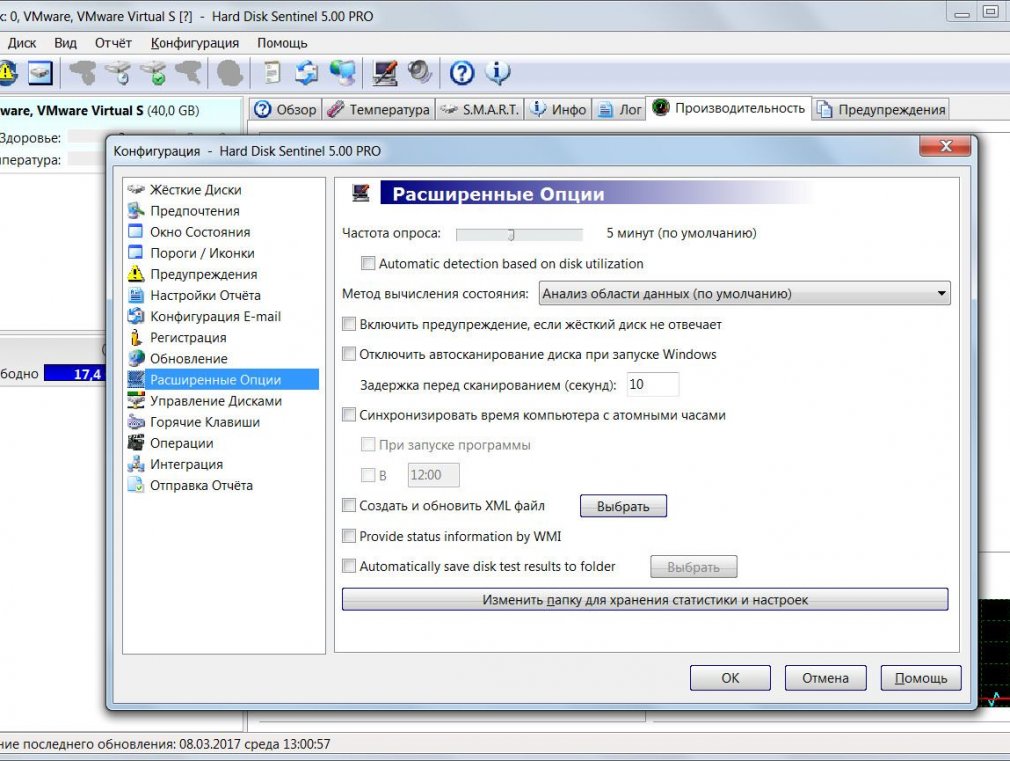Check Включить предупреждение, если жёсткий диск не отвечает
This screenshot has width=1010, height=761.
pyautogui.click(x=348, y=323)
